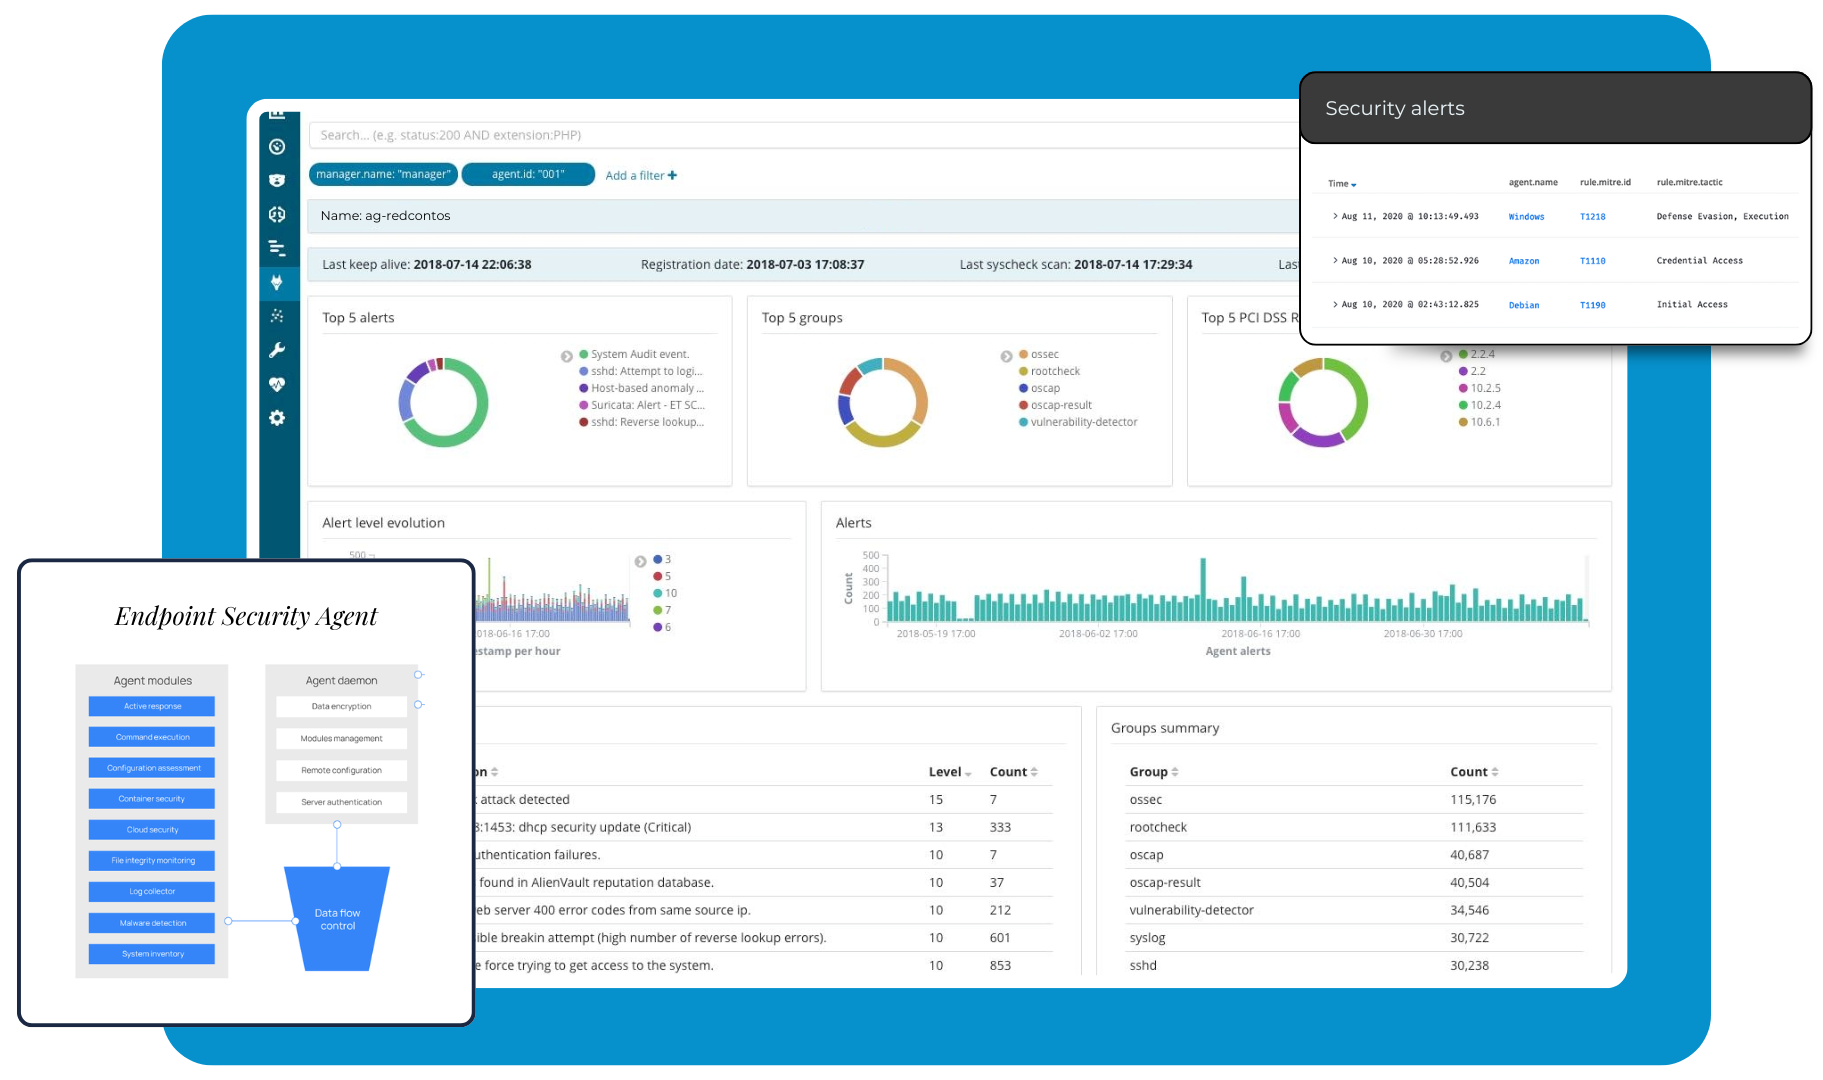The height and width of the screenshot is (1080, 1823).
Task: Click the blue oscap legend color dot
Action: pyautogui.click(x=1023, y=388)
